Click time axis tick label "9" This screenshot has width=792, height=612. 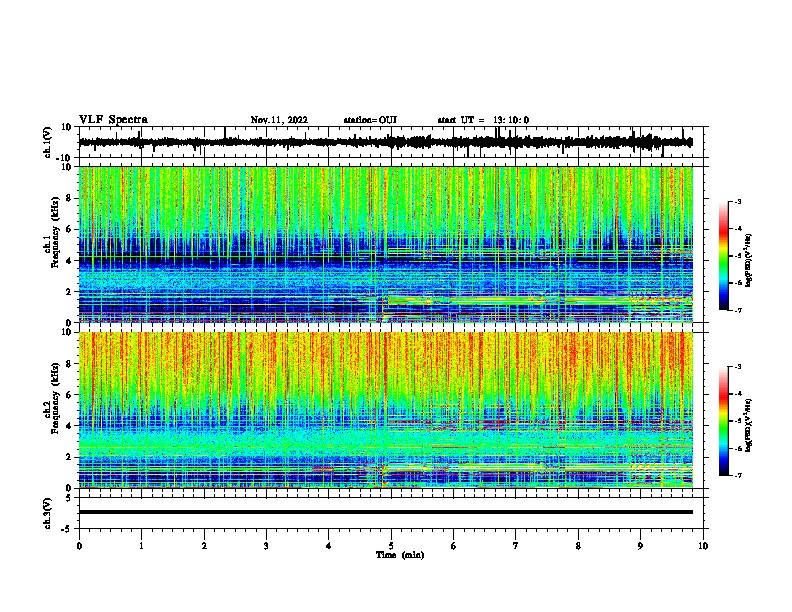pyautogui.click(x=640, y=546)
